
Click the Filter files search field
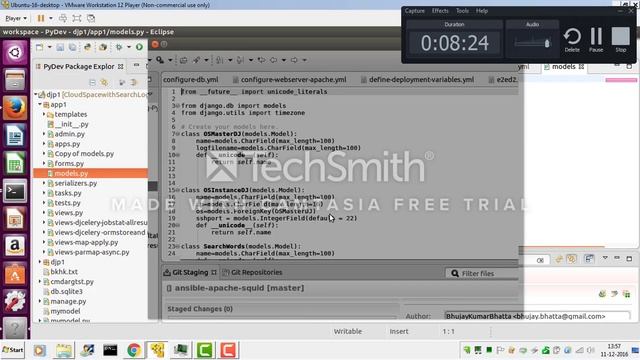[x=482, y=273]
